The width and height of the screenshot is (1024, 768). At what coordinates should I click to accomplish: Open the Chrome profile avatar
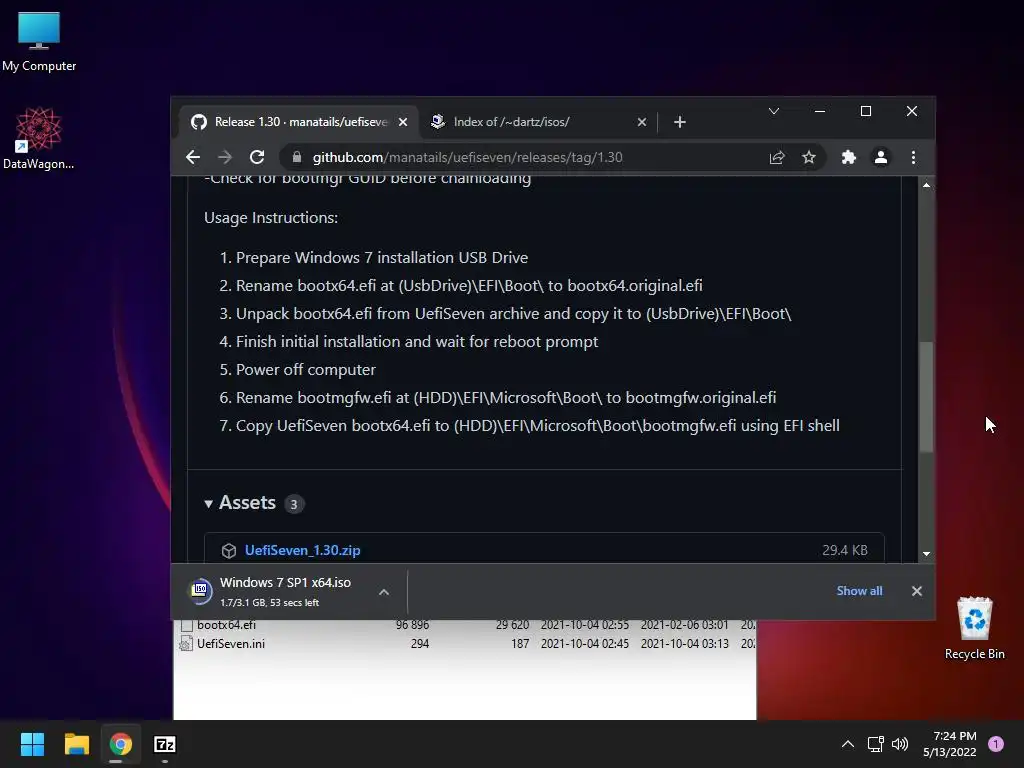coord(880,157)
